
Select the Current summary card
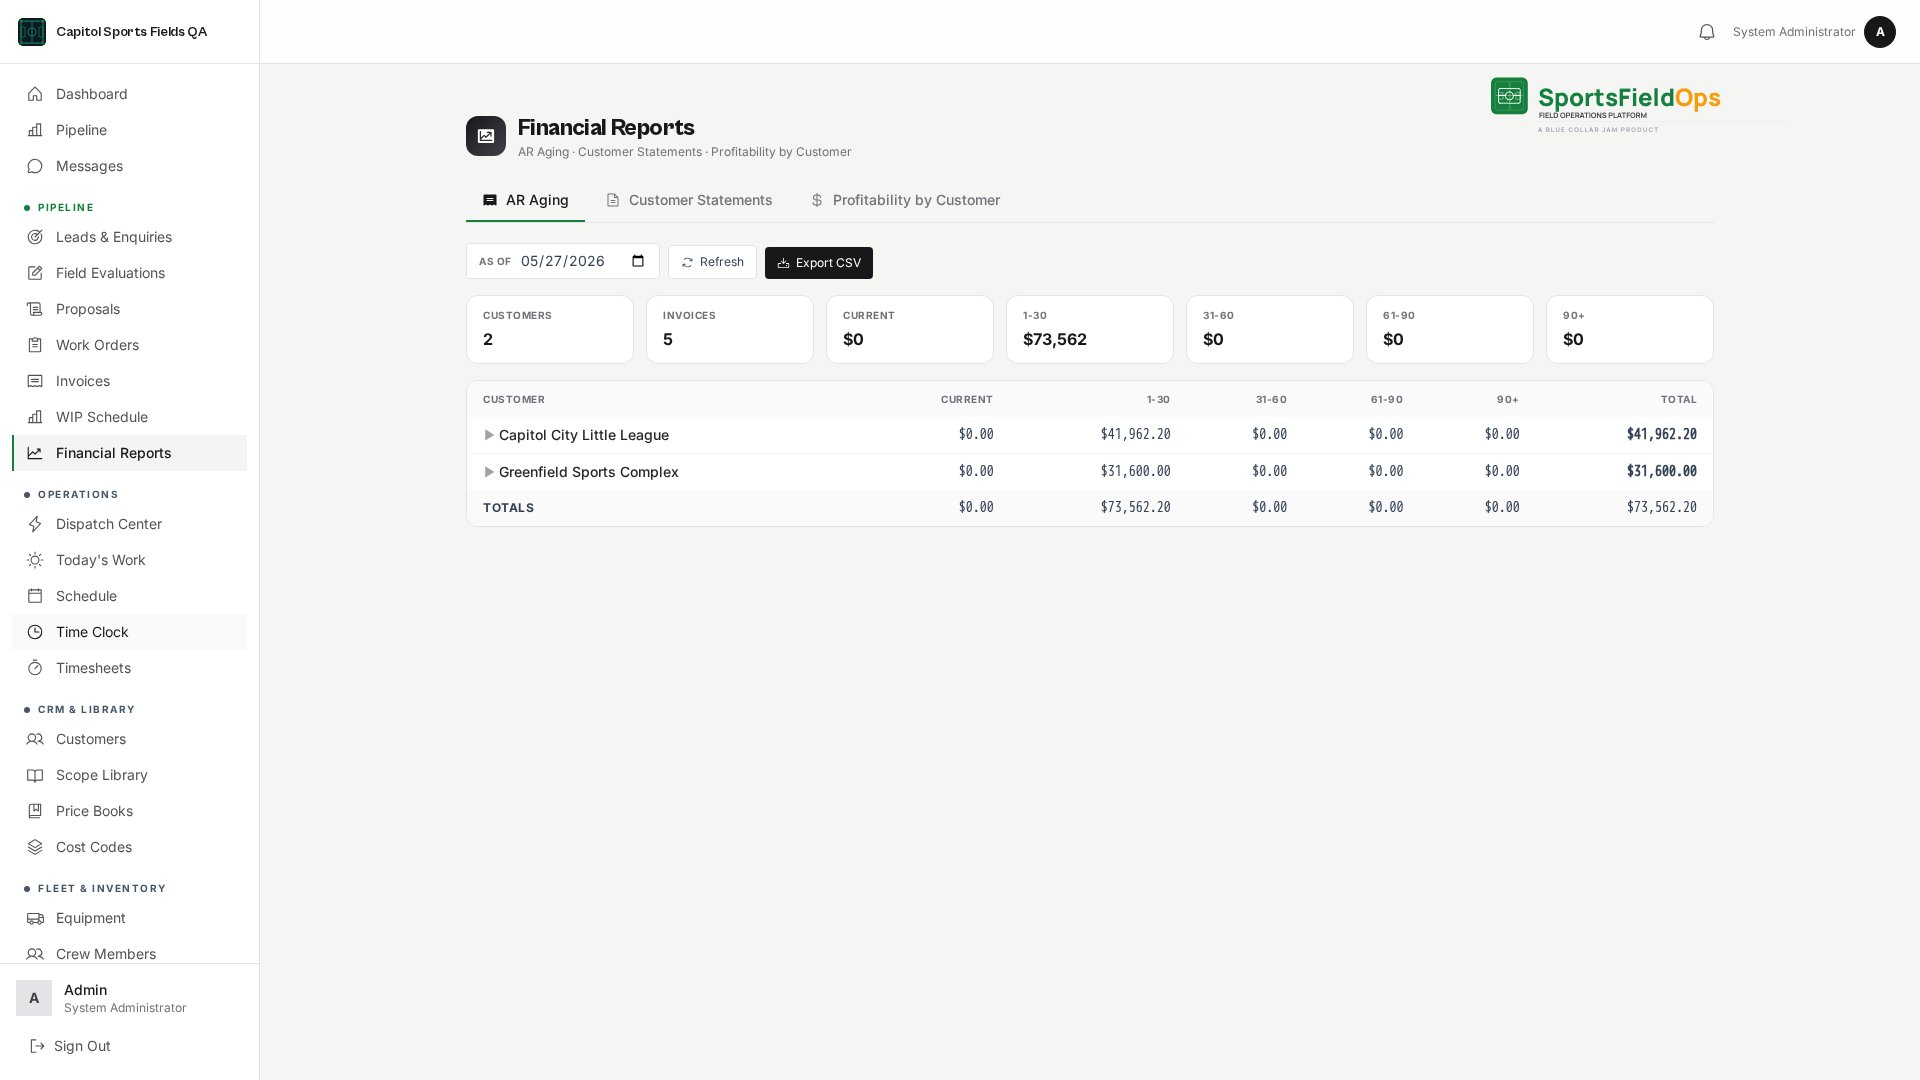pyautogui.click(x=910, y=329)
